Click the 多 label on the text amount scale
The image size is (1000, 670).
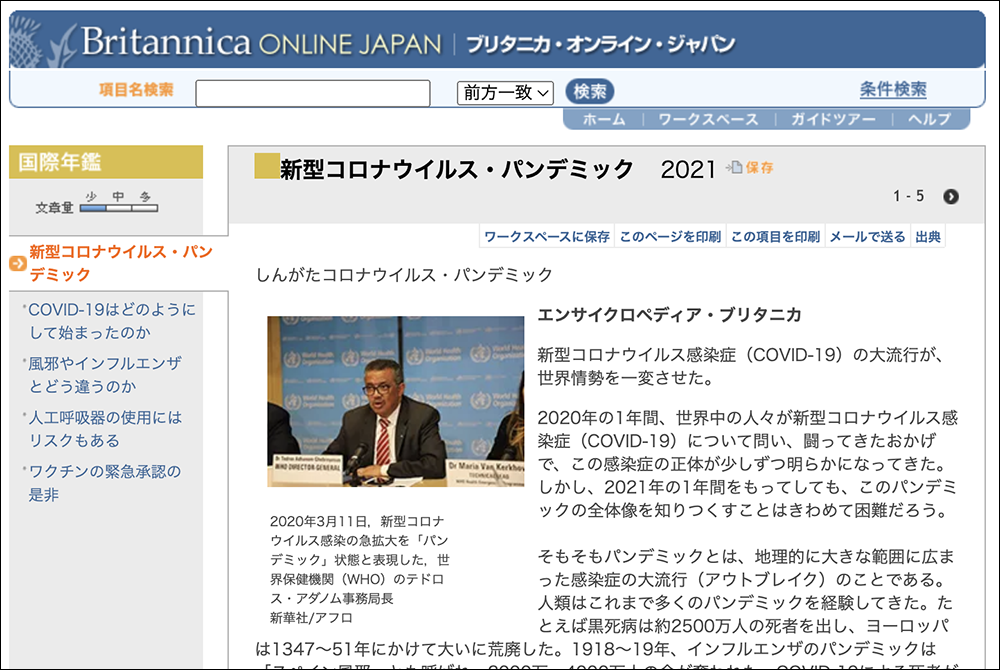click(x=145, y=196)
